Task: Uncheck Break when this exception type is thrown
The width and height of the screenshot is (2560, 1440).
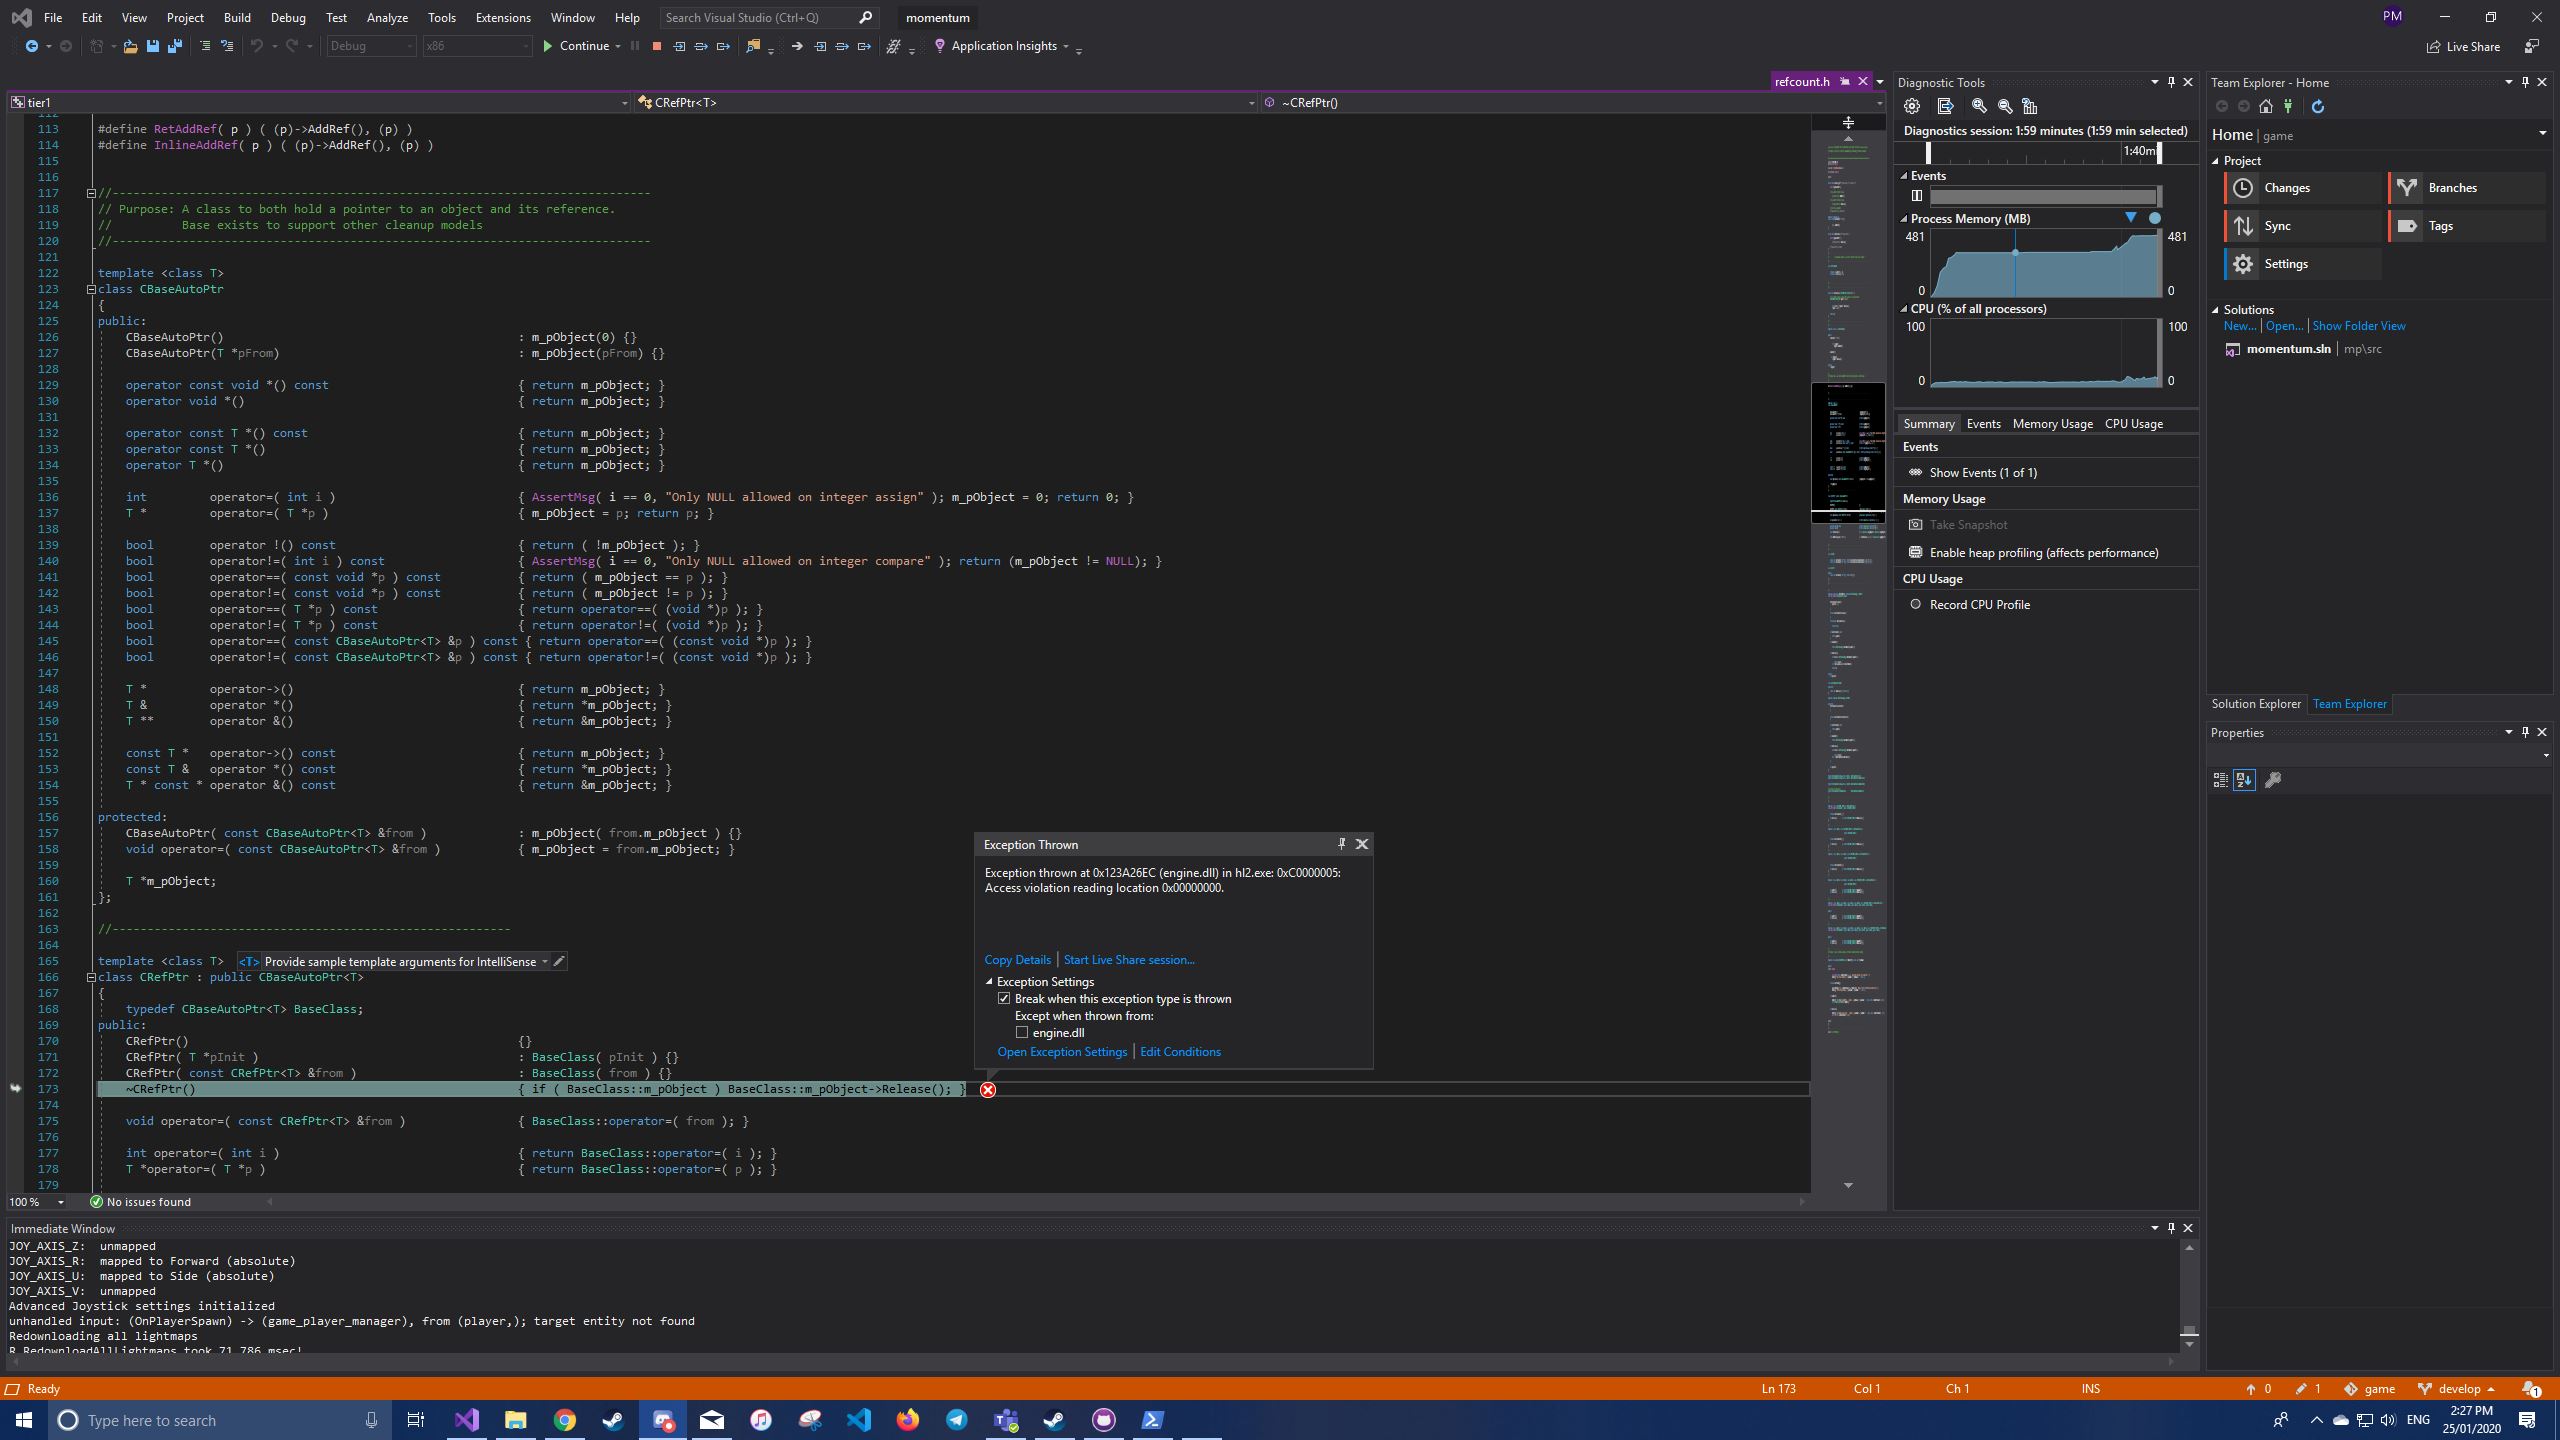Action: pyautogui.click(x=1004, y=999)
